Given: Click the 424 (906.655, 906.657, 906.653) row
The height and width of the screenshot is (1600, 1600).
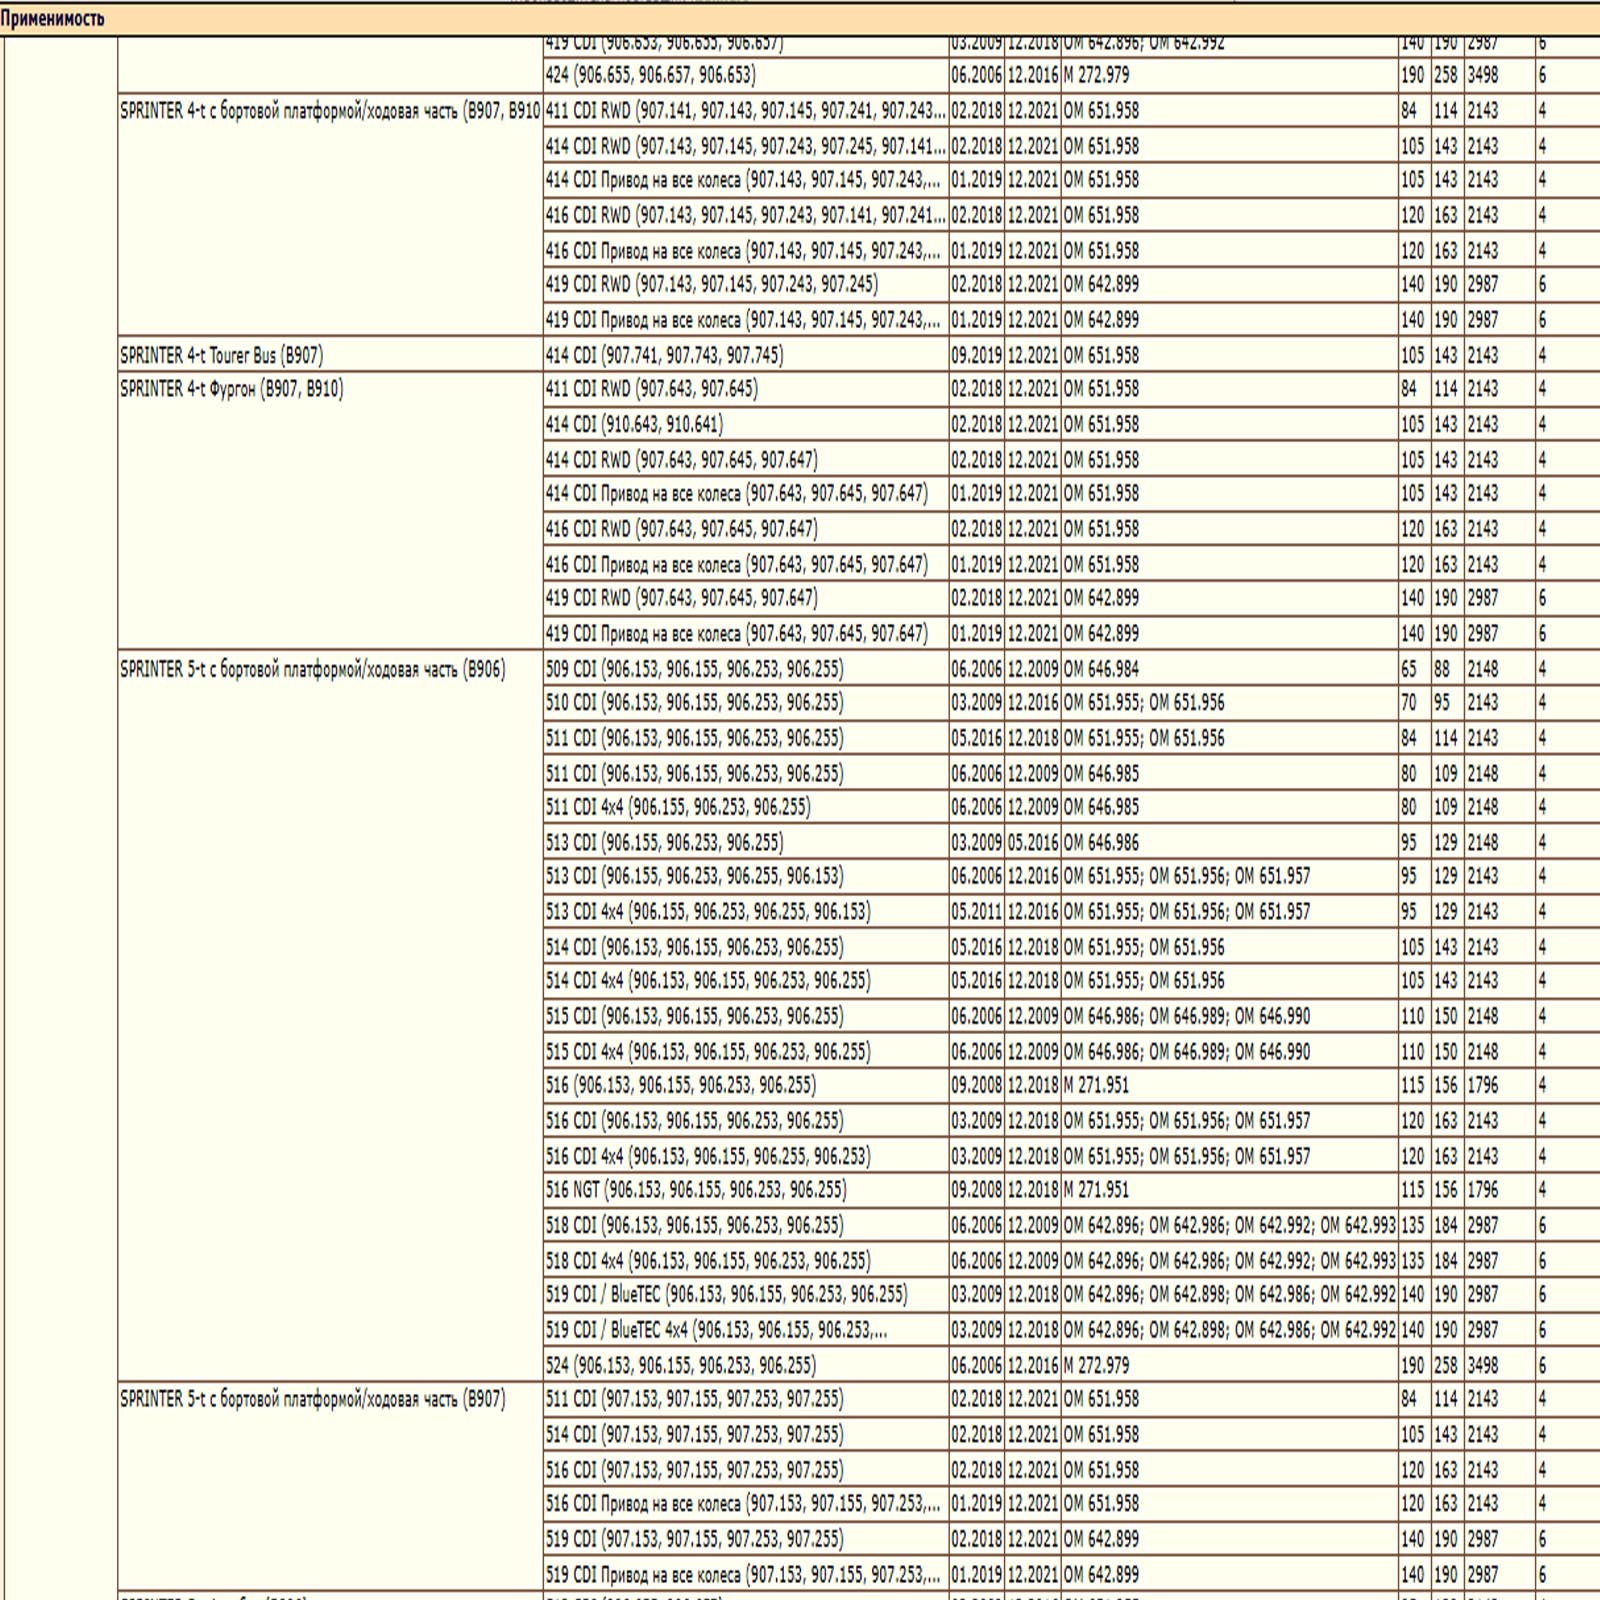Looking at the screenshot, I should [650, 75].
